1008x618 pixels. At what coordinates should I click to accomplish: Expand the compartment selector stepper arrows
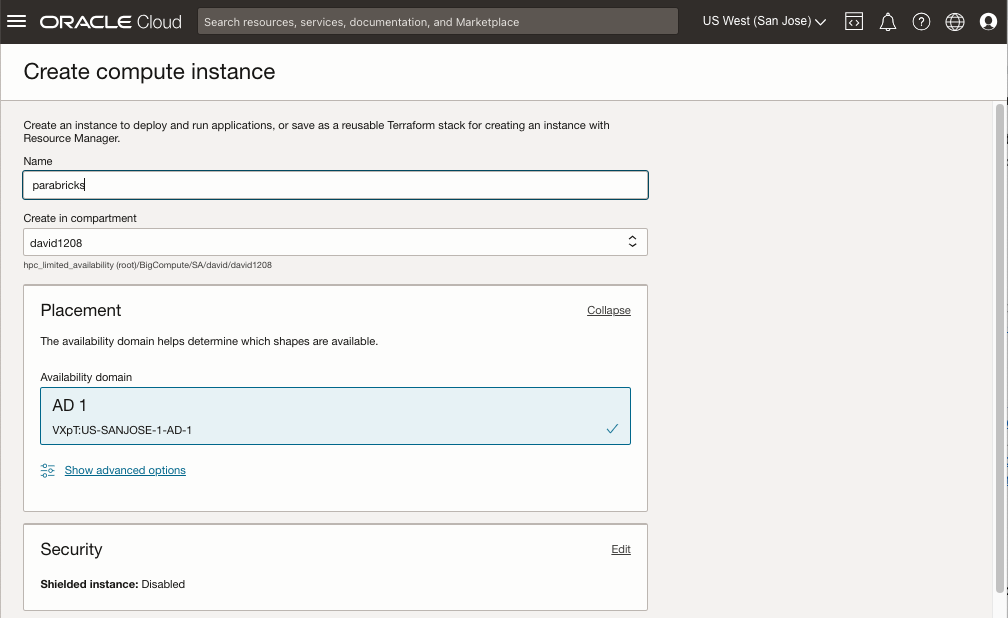click(632, 241)
